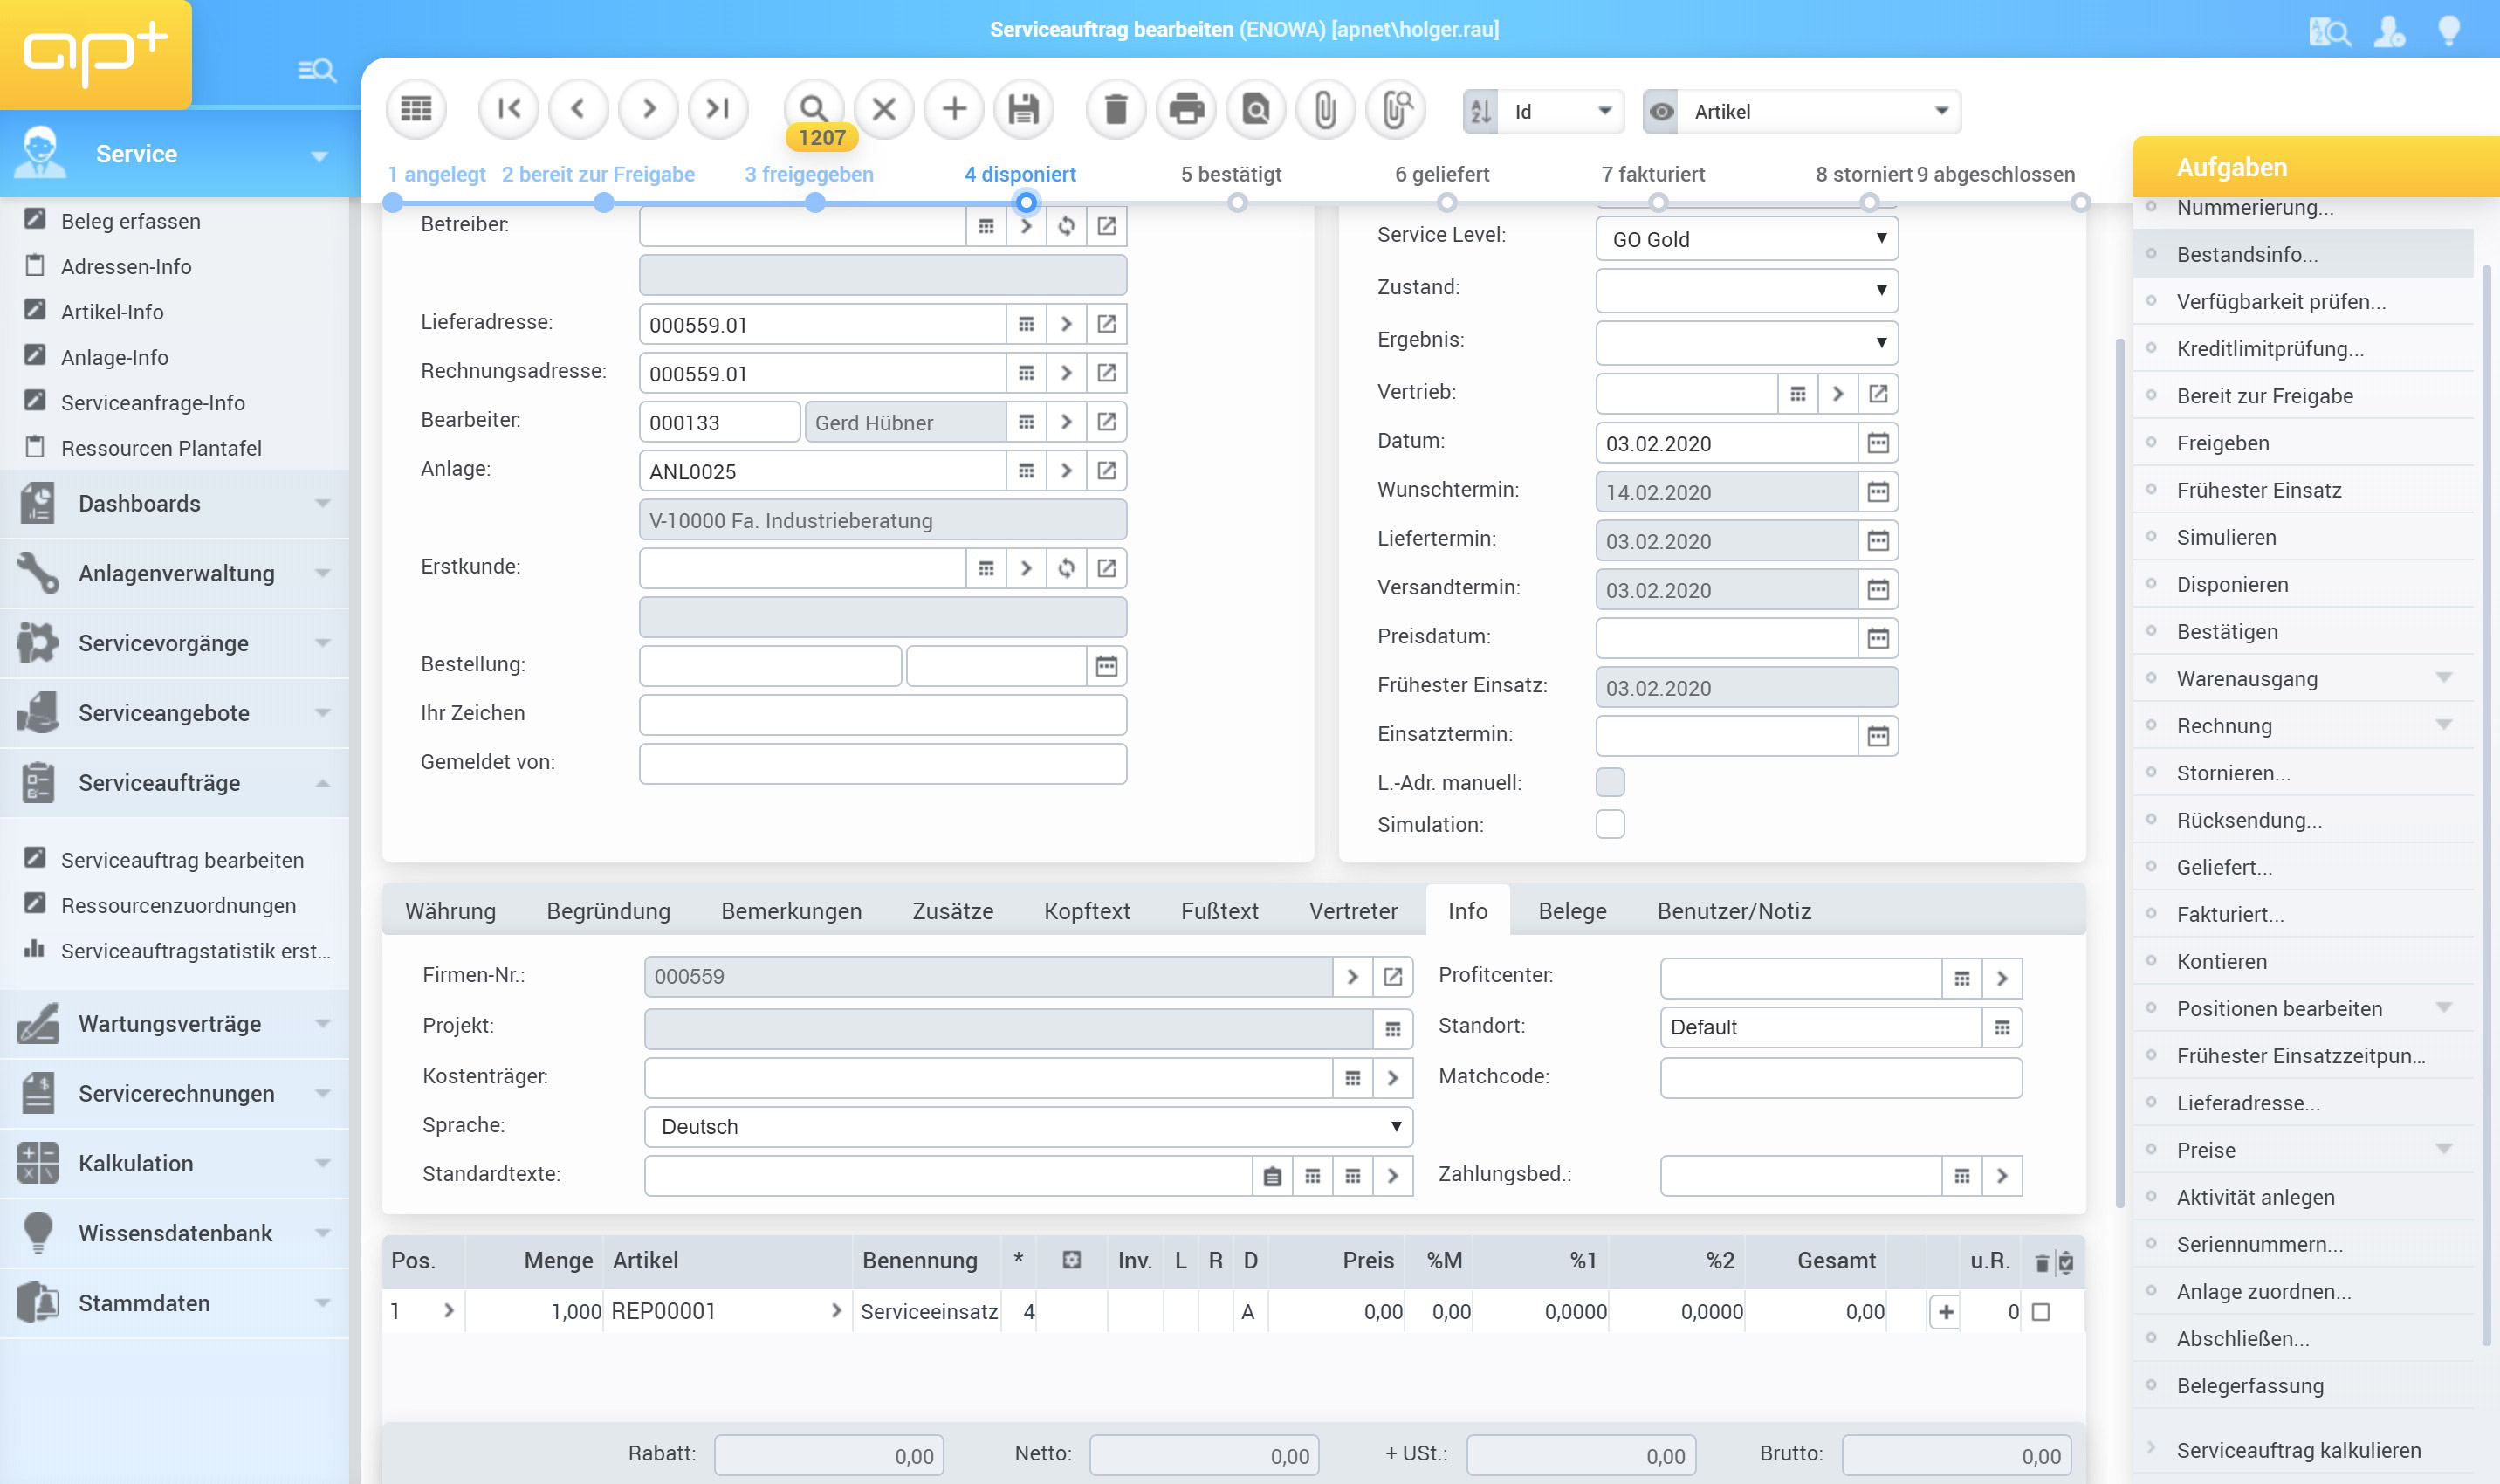
Task: Click the printer icon in toolbar
Action: click(1186, 109)
